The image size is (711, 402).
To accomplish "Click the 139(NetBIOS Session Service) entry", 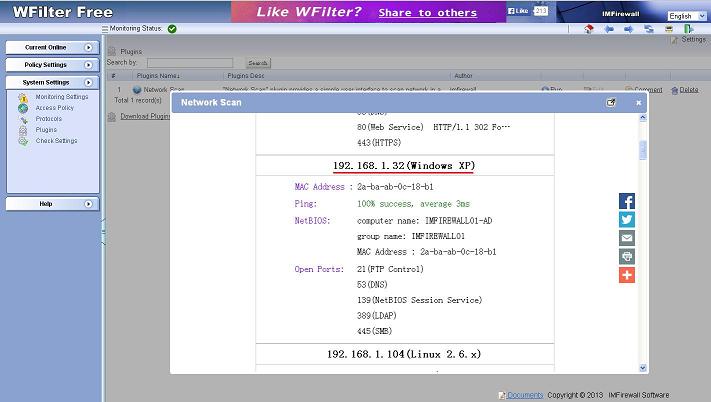I will pos(419,300).
